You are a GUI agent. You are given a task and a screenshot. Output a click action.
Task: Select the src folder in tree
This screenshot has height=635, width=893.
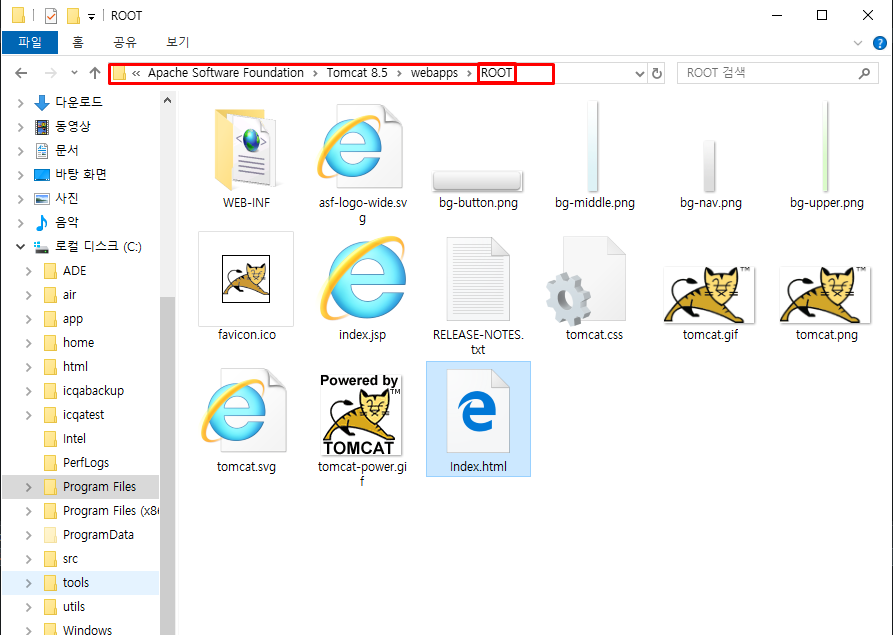(70, 559)
